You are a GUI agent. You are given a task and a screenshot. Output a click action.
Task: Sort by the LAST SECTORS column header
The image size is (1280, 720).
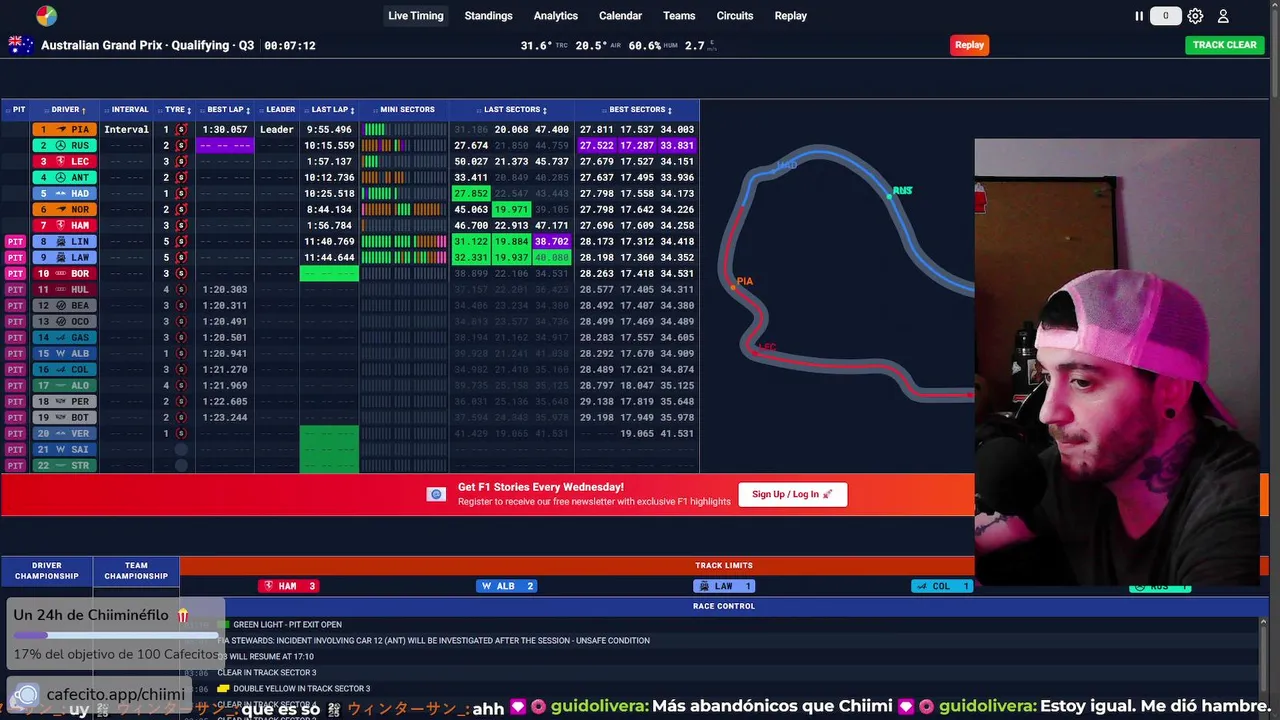512,110
